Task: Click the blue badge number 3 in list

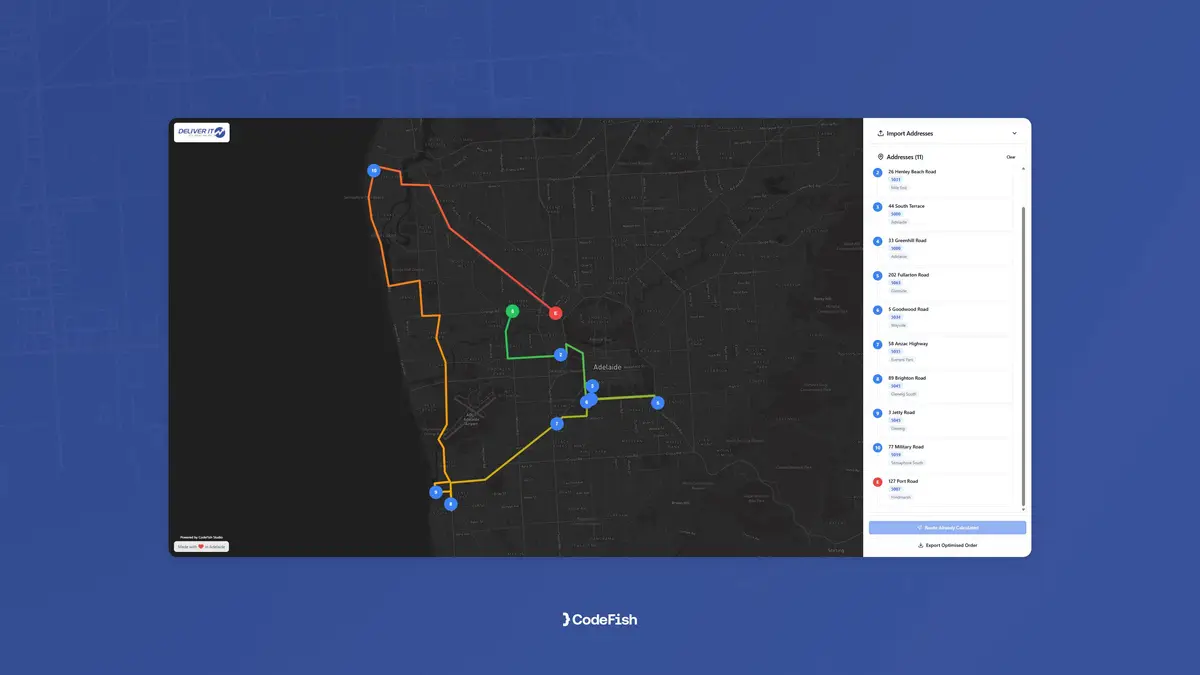Action: (x=878, y=207)
